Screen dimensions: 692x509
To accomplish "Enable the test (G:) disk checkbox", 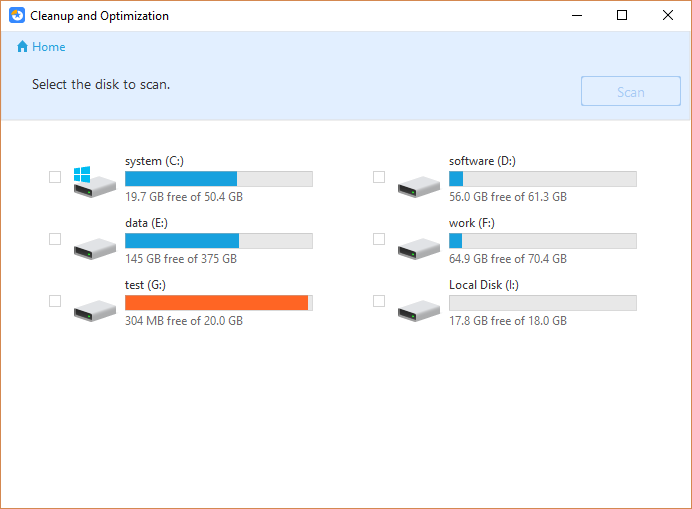I will click(x=55, y=301).
